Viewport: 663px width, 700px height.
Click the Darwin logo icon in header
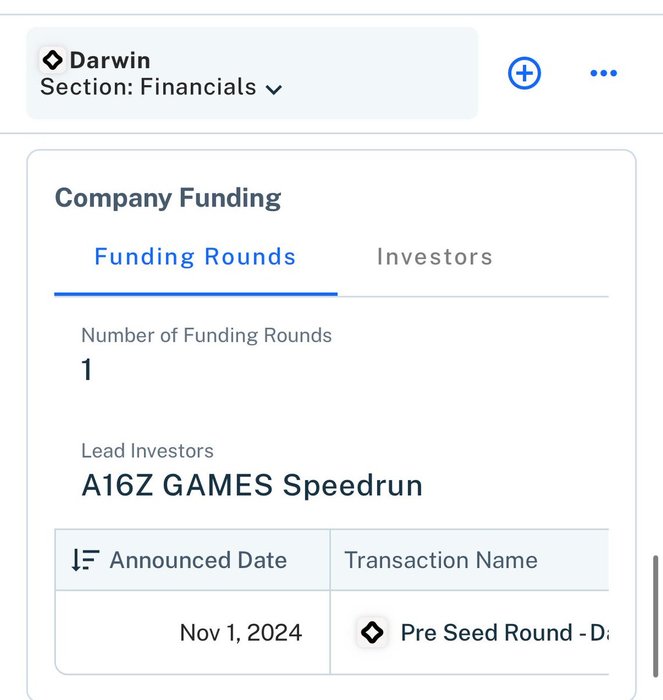click(x=53, y=60)
